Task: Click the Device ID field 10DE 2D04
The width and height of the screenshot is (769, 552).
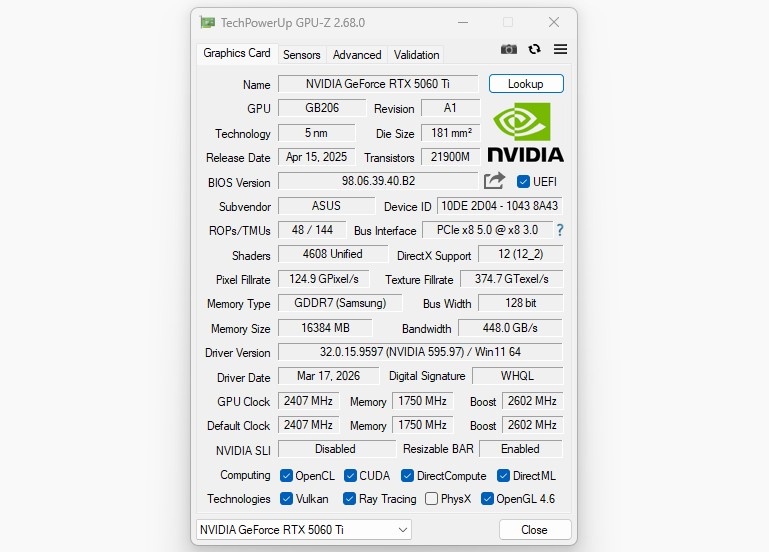Action: click(x=499, y=205)
